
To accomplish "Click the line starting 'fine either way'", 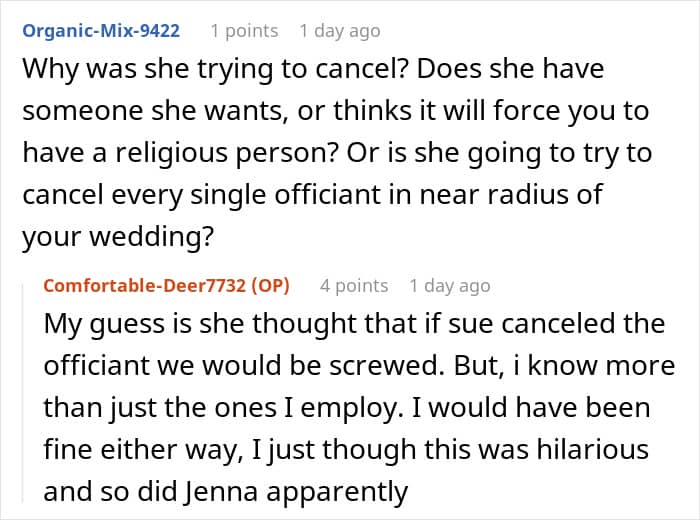I will click(345, 449).
